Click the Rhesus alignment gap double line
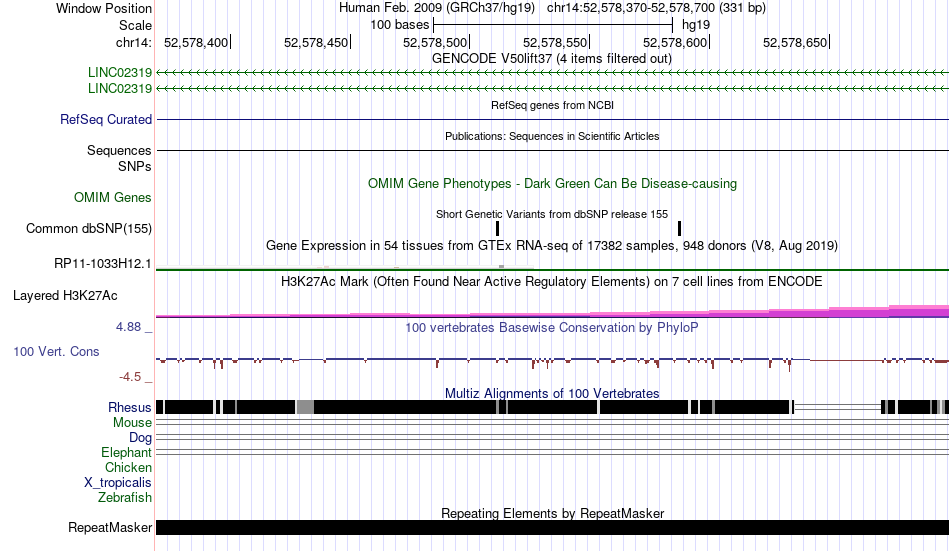The image size is (950, 551). (837, 407)
